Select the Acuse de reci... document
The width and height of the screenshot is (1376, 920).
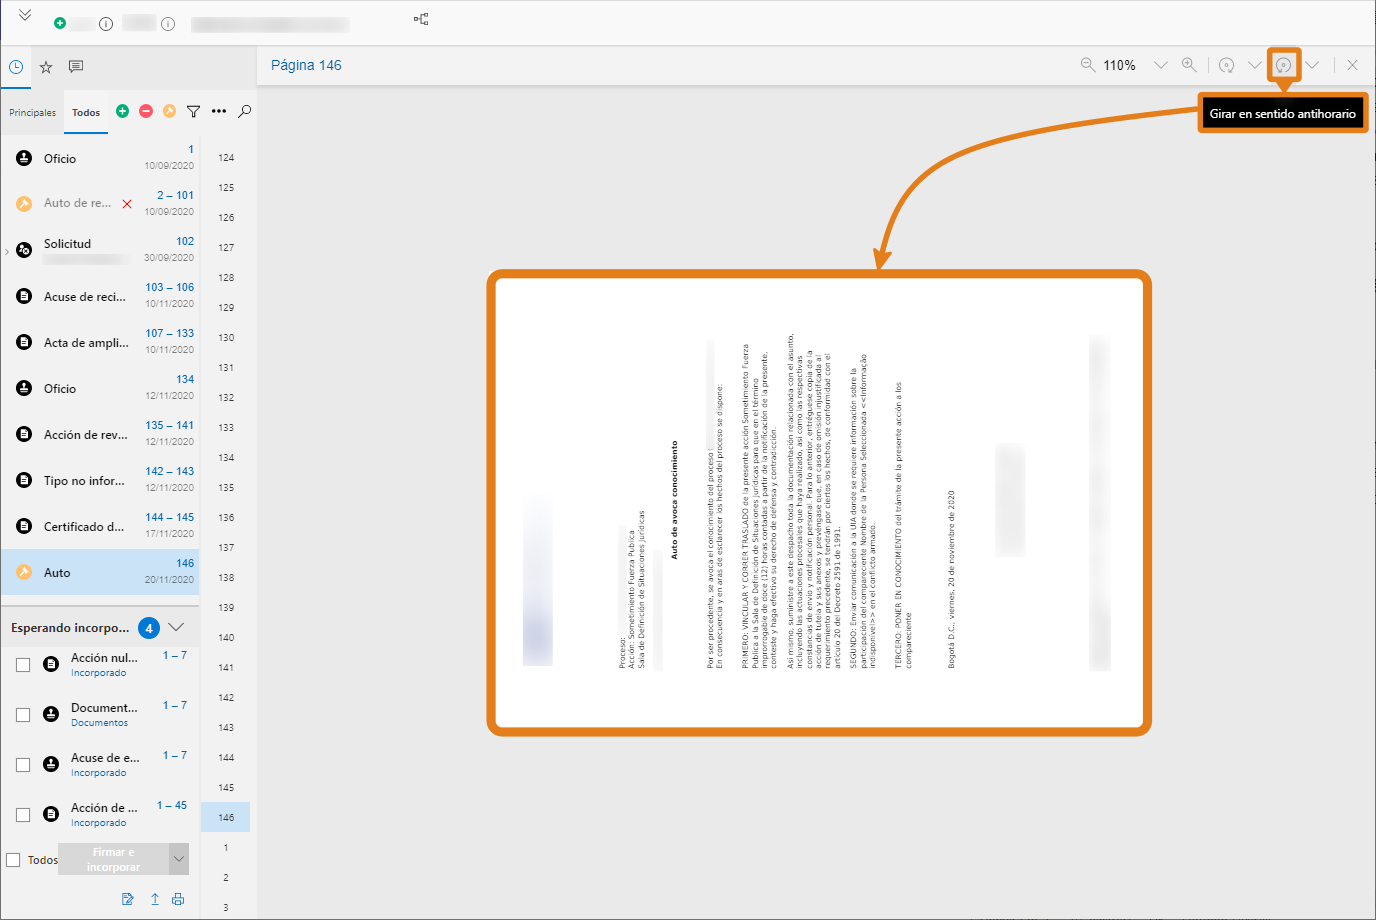tap(100, 296)
